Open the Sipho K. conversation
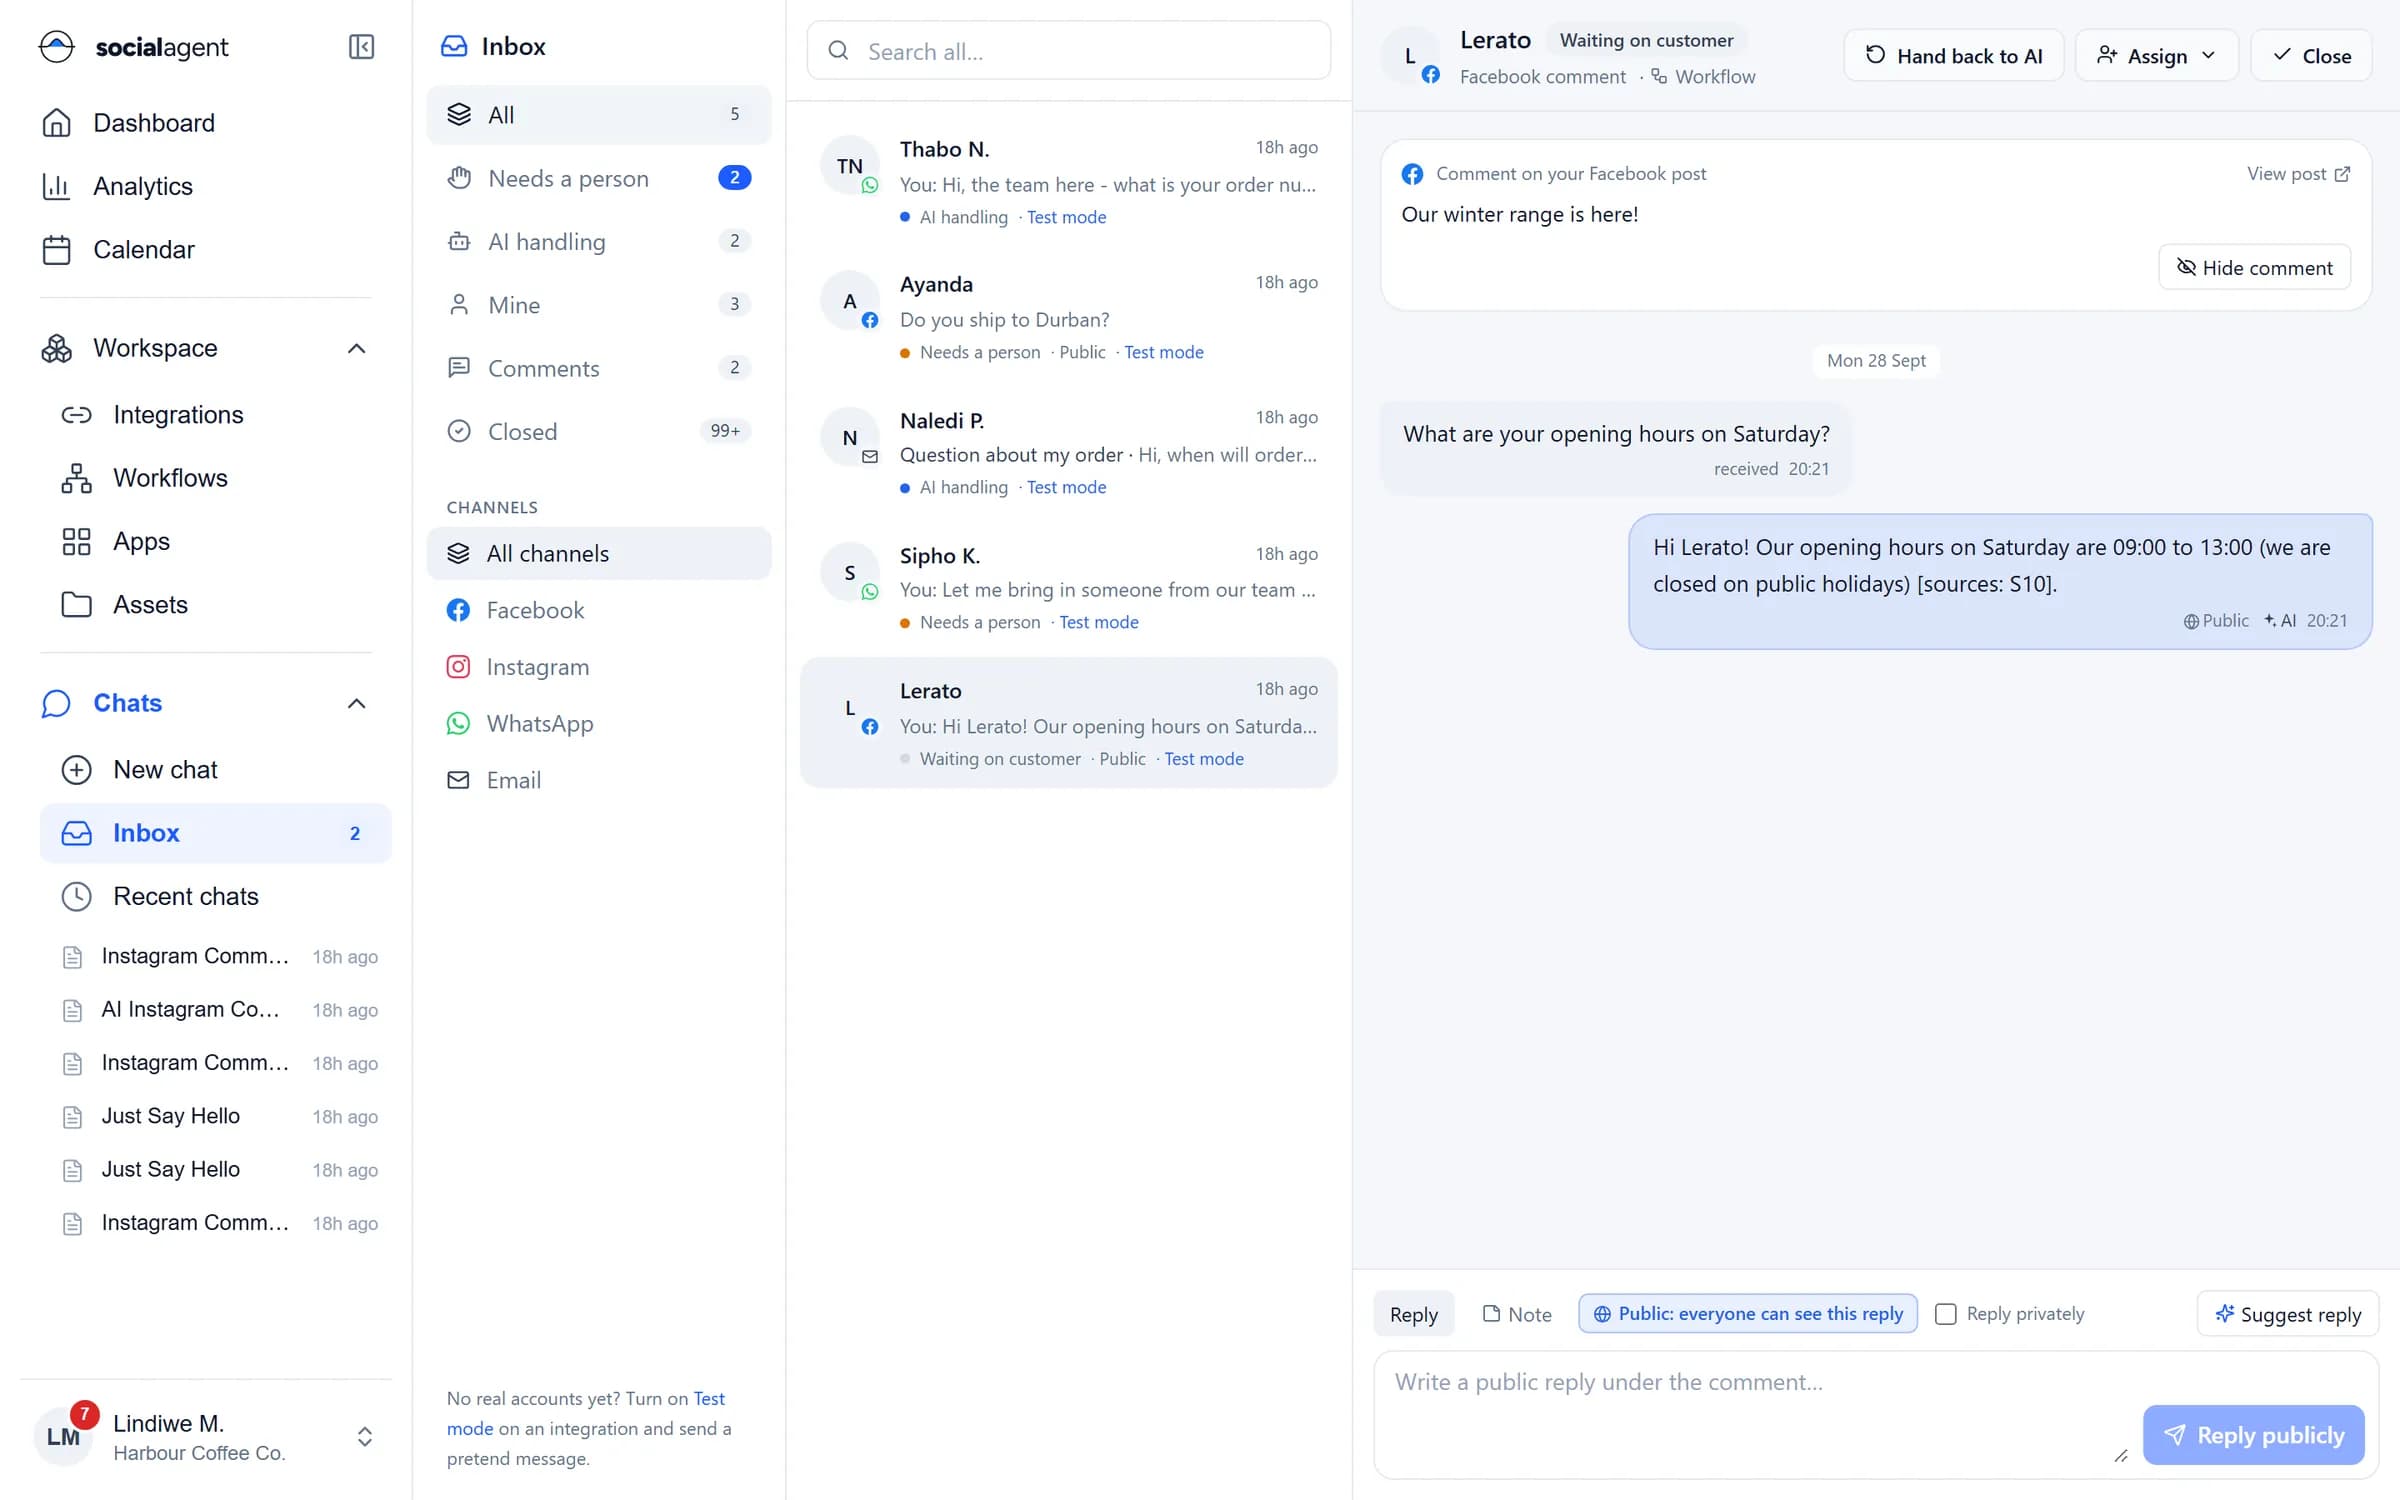Image resolution: width=2400 pixels, height=1500 pixels. [x=1068, y=588]
